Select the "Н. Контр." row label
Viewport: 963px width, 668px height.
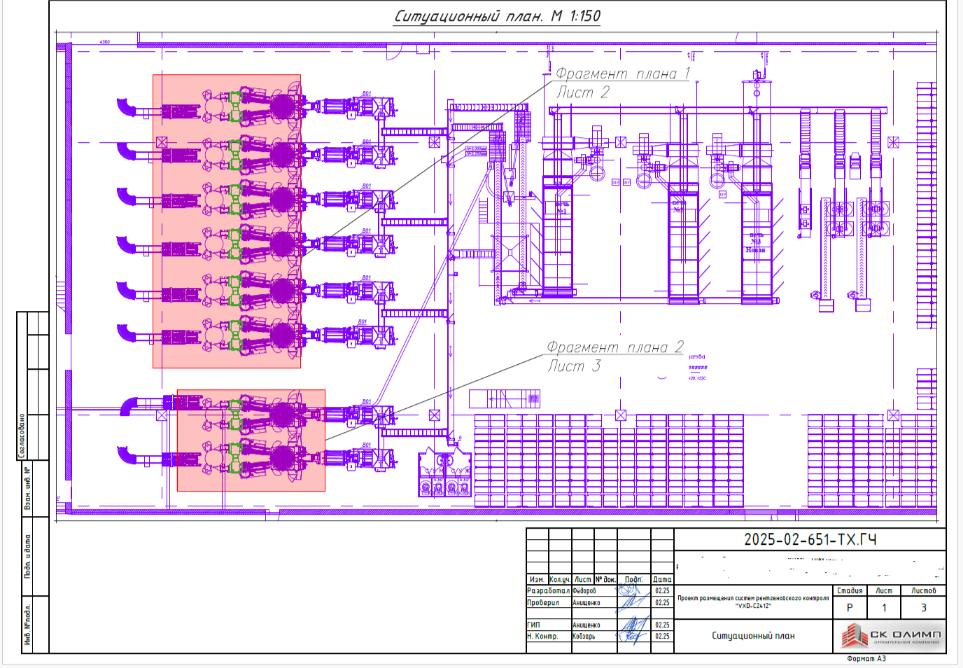tap(542, 636)
